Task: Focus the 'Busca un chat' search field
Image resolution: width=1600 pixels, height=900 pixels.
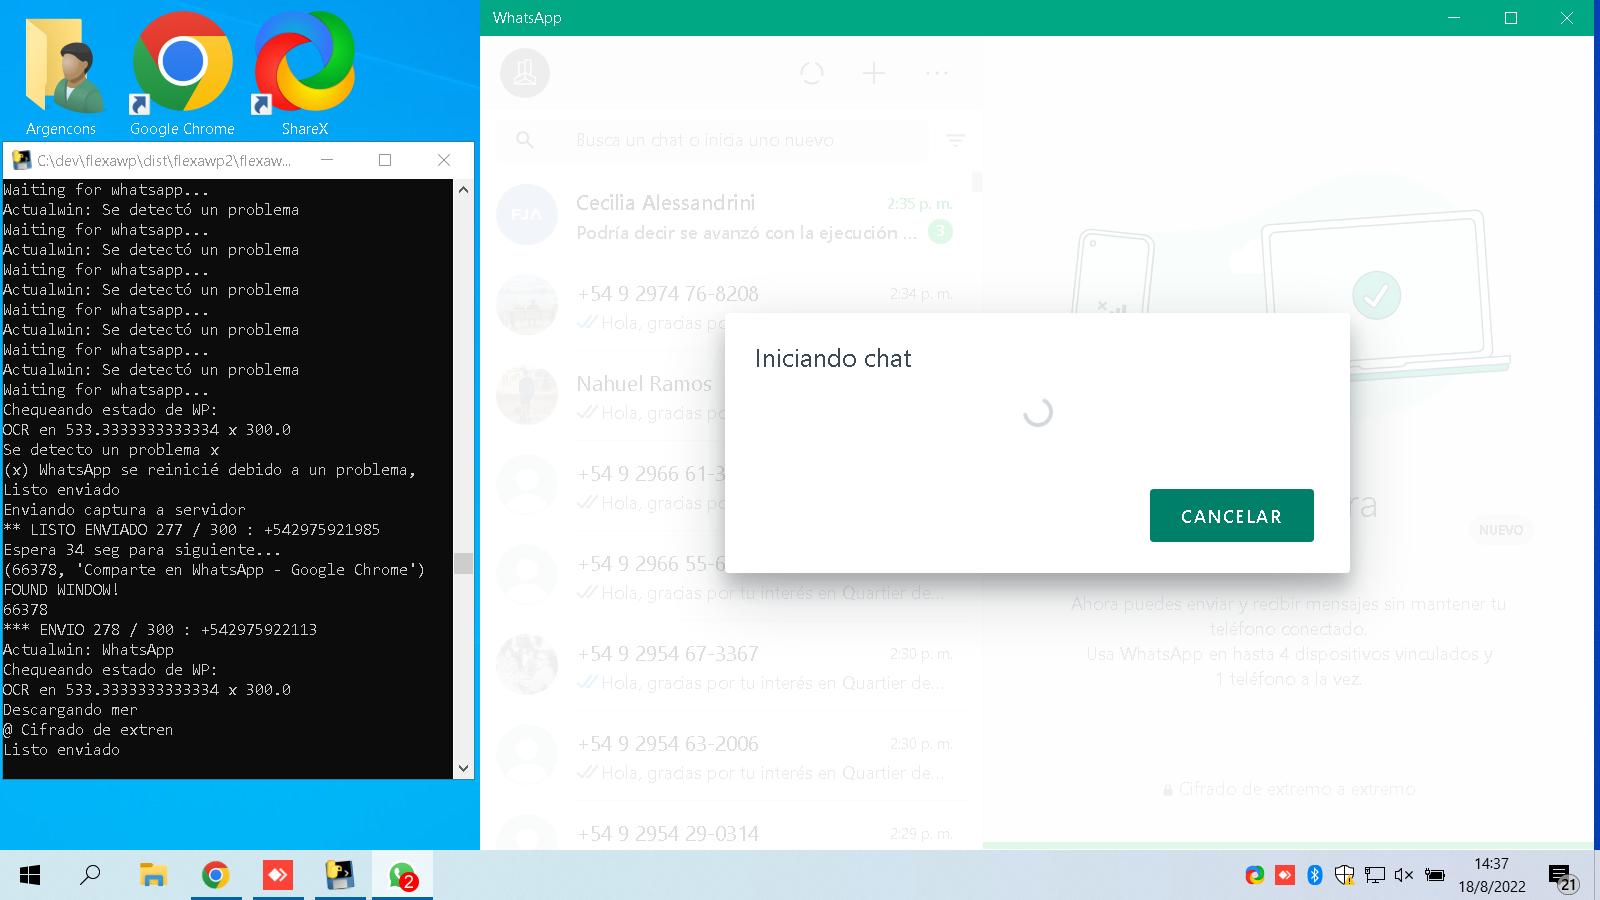Action: (750, 140)
